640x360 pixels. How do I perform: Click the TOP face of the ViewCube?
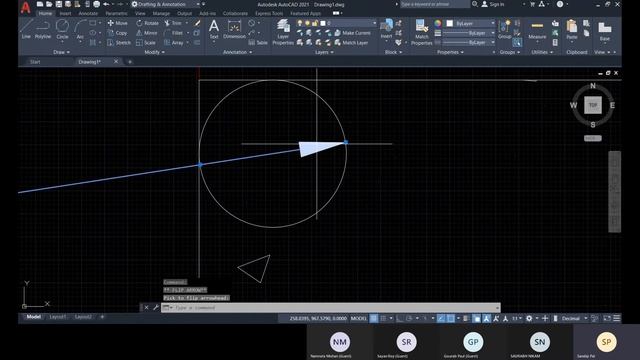click(x=593, y=105)
